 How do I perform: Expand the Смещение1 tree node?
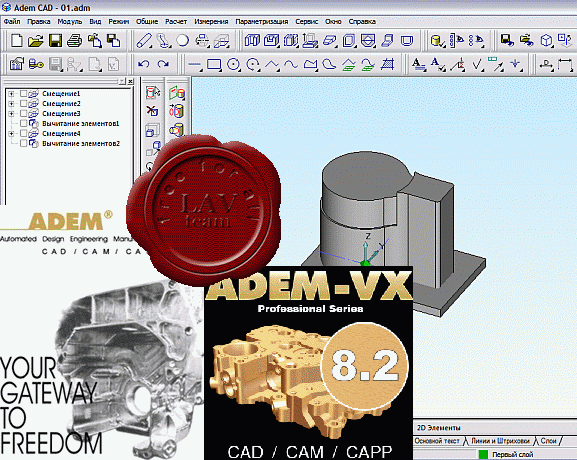tap(11, 94)
